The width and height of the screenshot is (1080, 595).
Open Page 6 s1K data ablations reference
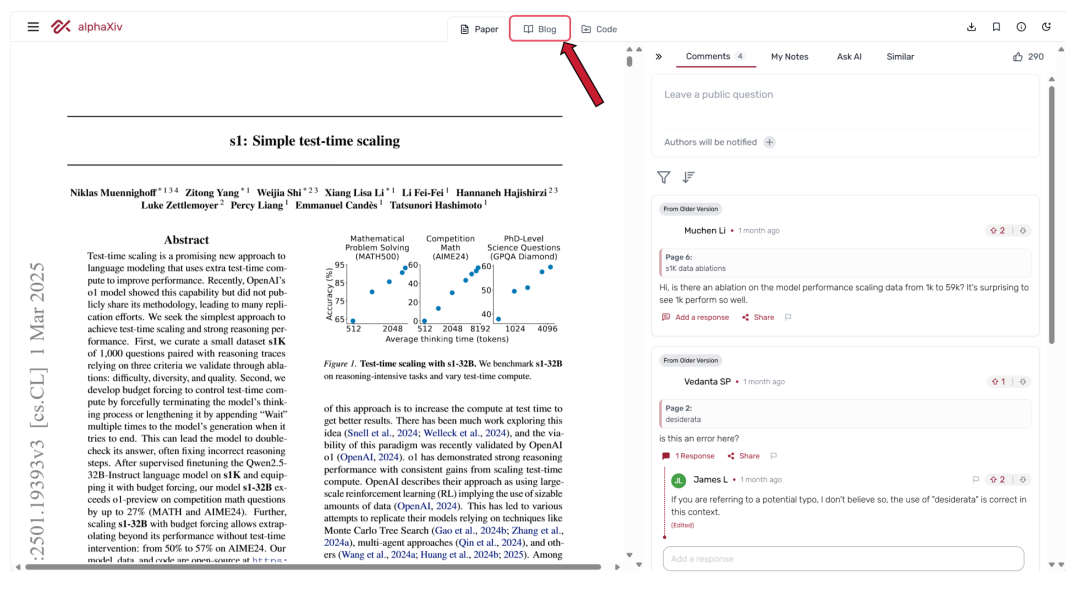pos(845,262)
